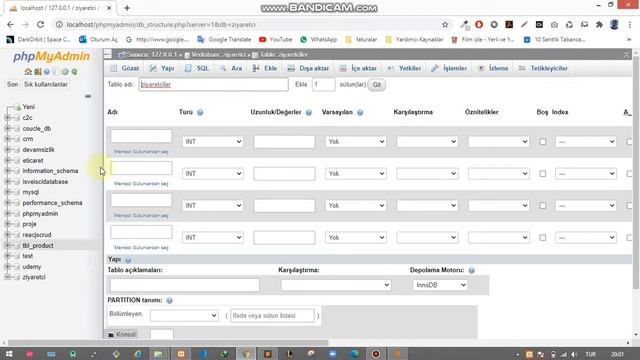Bookmark this page with the star icon
This screenshot has width=640, height=360.
pyautogui.click(x=445, y=24)
